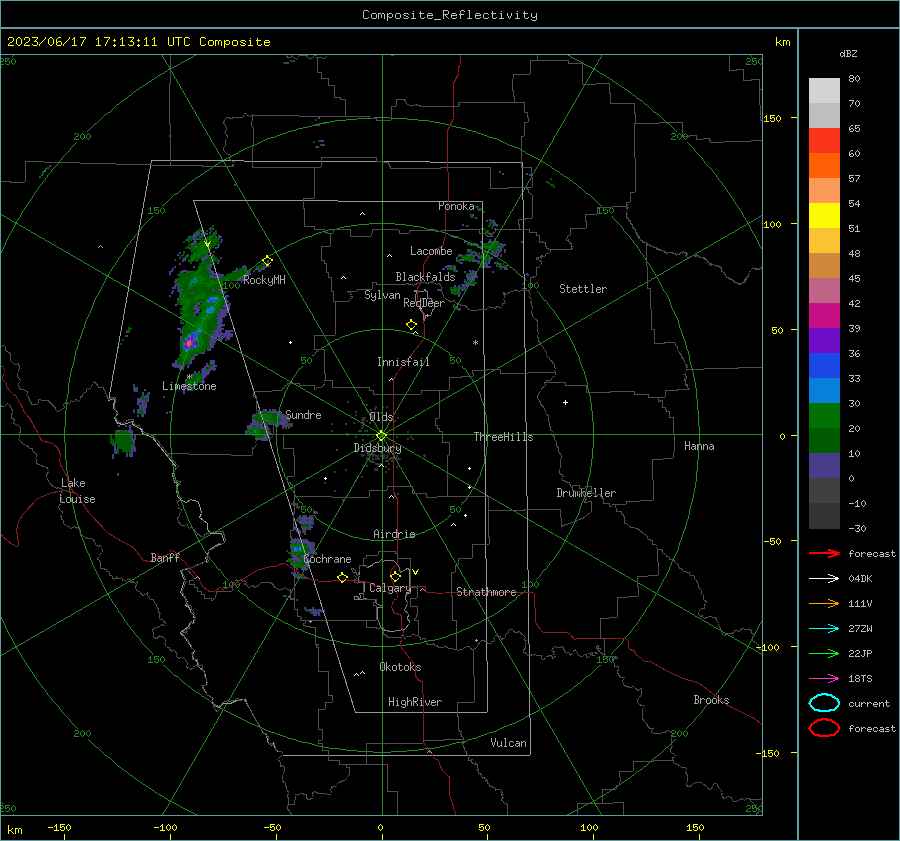Click the RockyMH label
Viewport: 900px width, 841px height.
264,280
